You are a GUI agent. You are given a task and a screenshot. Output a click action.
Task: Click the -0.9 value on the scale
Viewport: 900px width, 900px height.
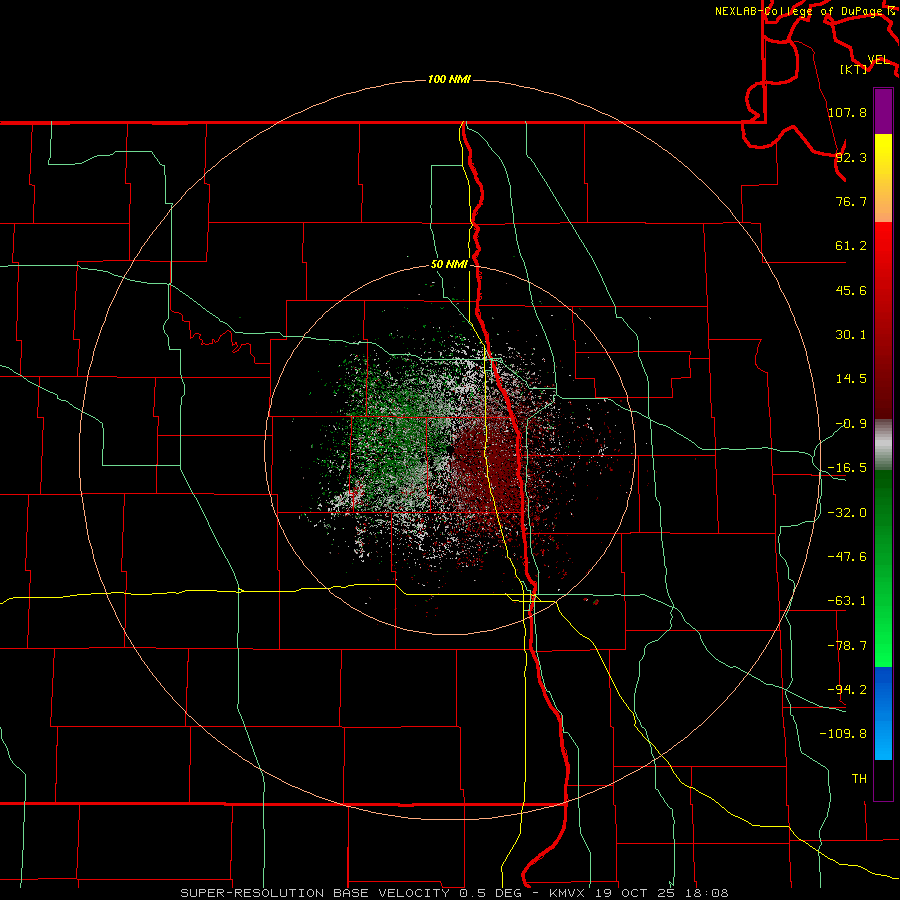tap(851, 424)
